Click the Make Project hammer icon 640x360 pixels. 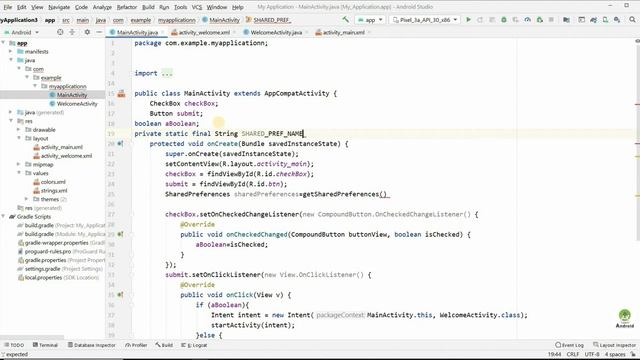[x=346, y=20]
